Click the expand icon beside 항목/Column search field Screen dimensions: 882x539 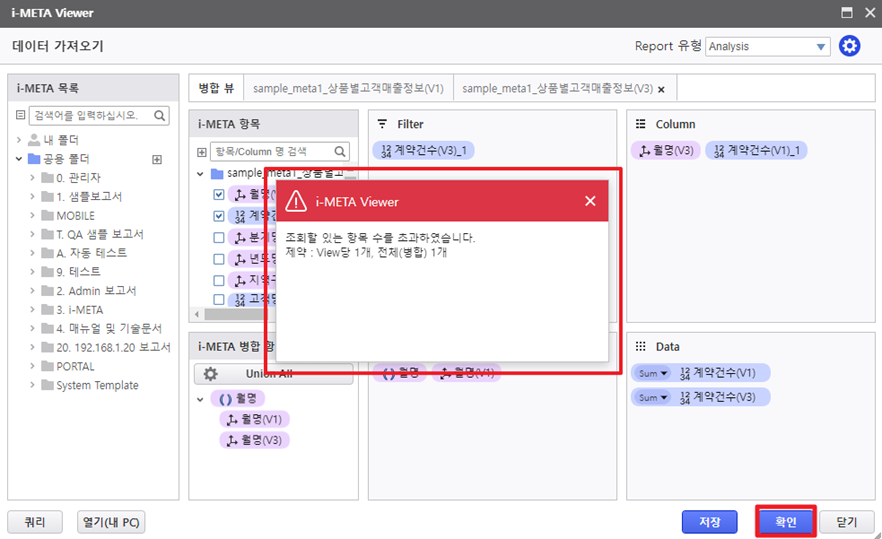201,152
